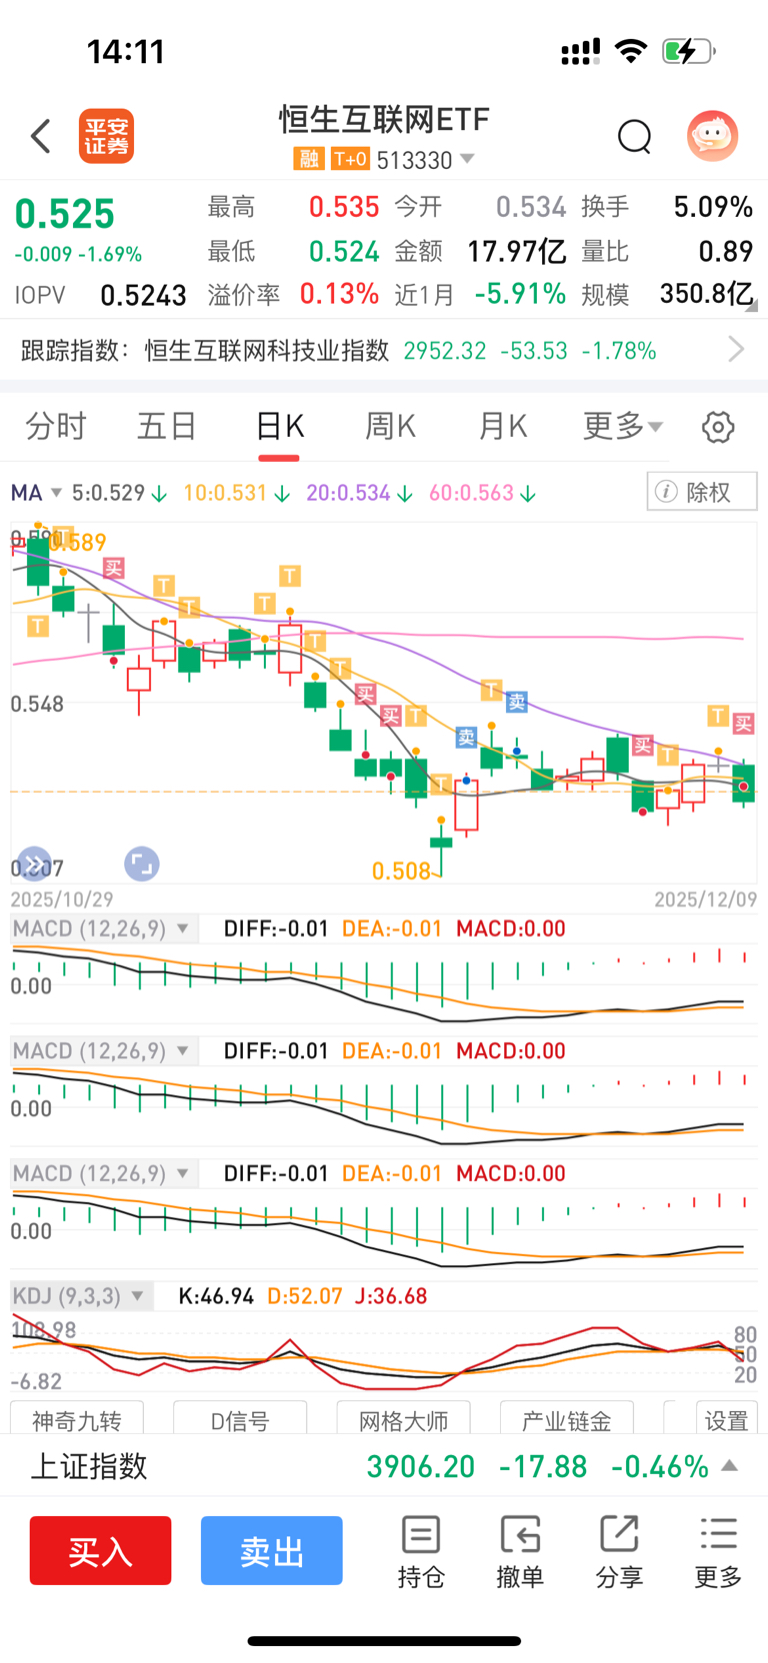The height and width of the screenshot is (1663, 768).
Task: Select 神奇九转 indicator
Action: [77, 1419]
